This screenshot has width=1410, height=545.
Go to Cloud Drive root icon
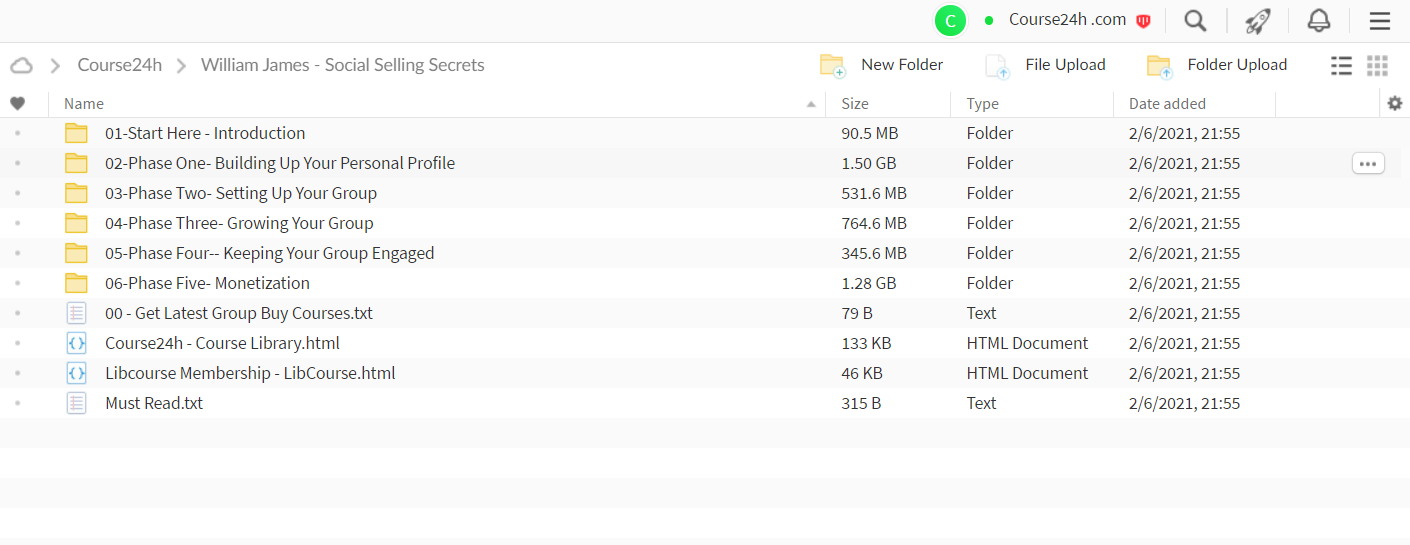coord(21,65)
